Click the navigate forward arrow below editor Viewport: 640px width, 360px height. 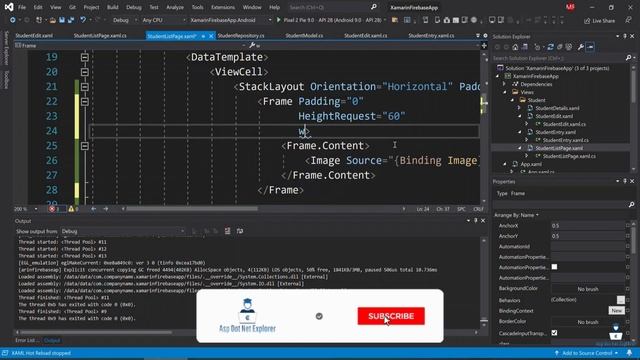106,209
